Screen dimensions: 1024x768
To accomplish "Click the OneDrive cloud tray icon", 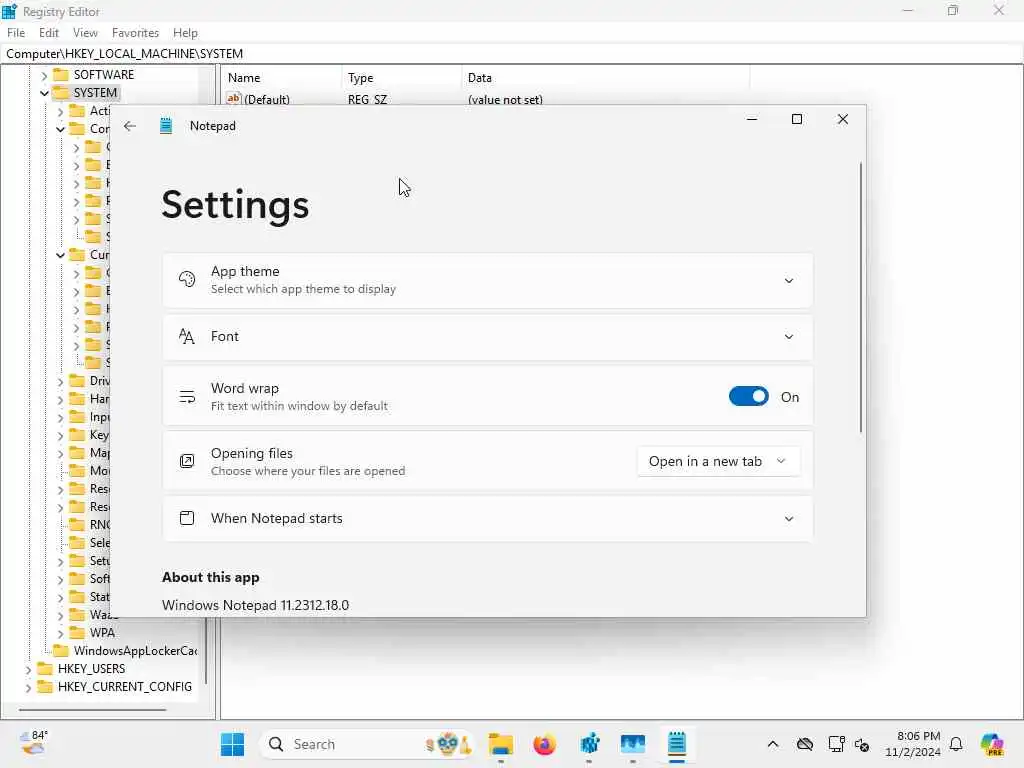I will pyautogui.click(x=805, y=744).
